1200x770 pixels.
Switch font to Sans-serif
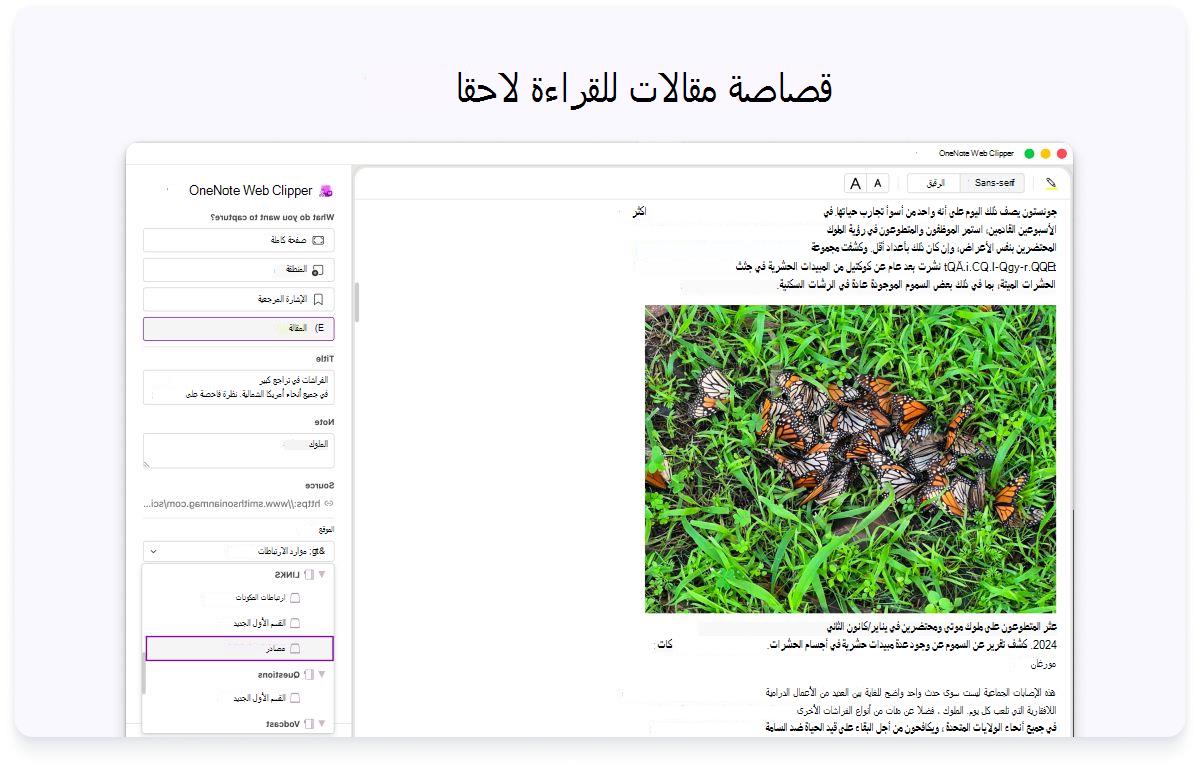pos(993,183)
